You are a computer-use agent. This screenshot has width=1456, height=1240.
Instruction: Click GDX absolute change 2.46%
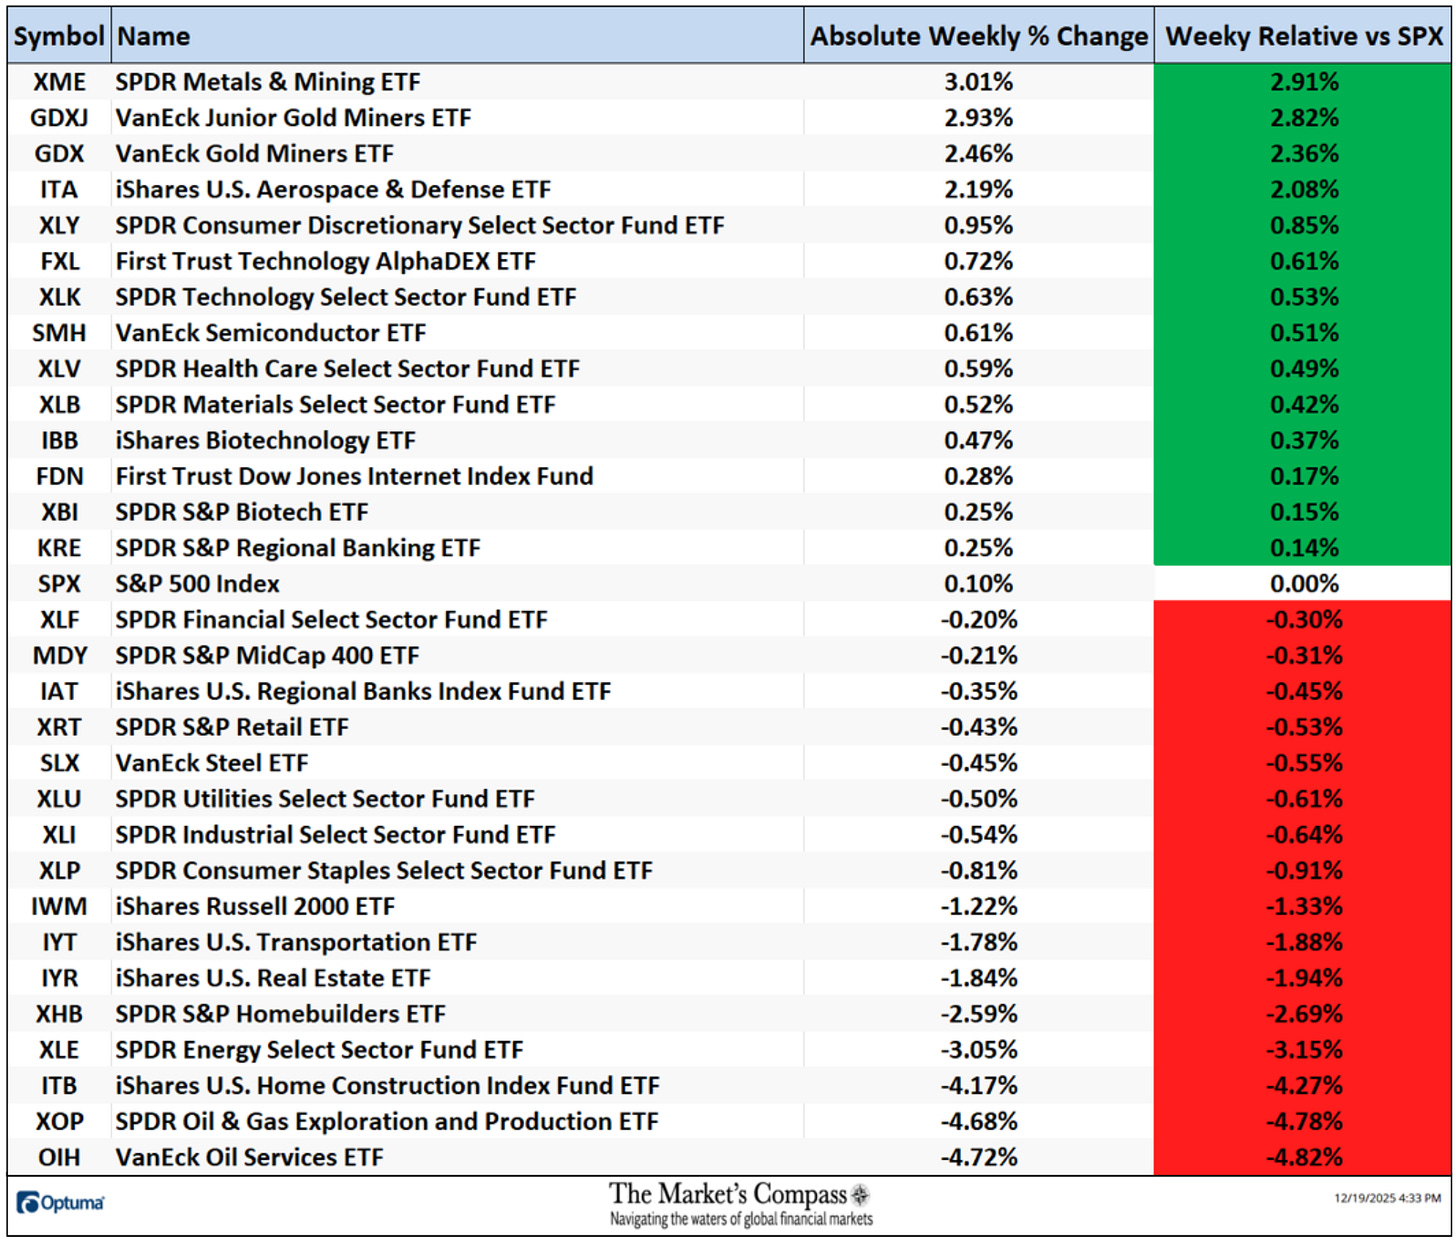979,154
